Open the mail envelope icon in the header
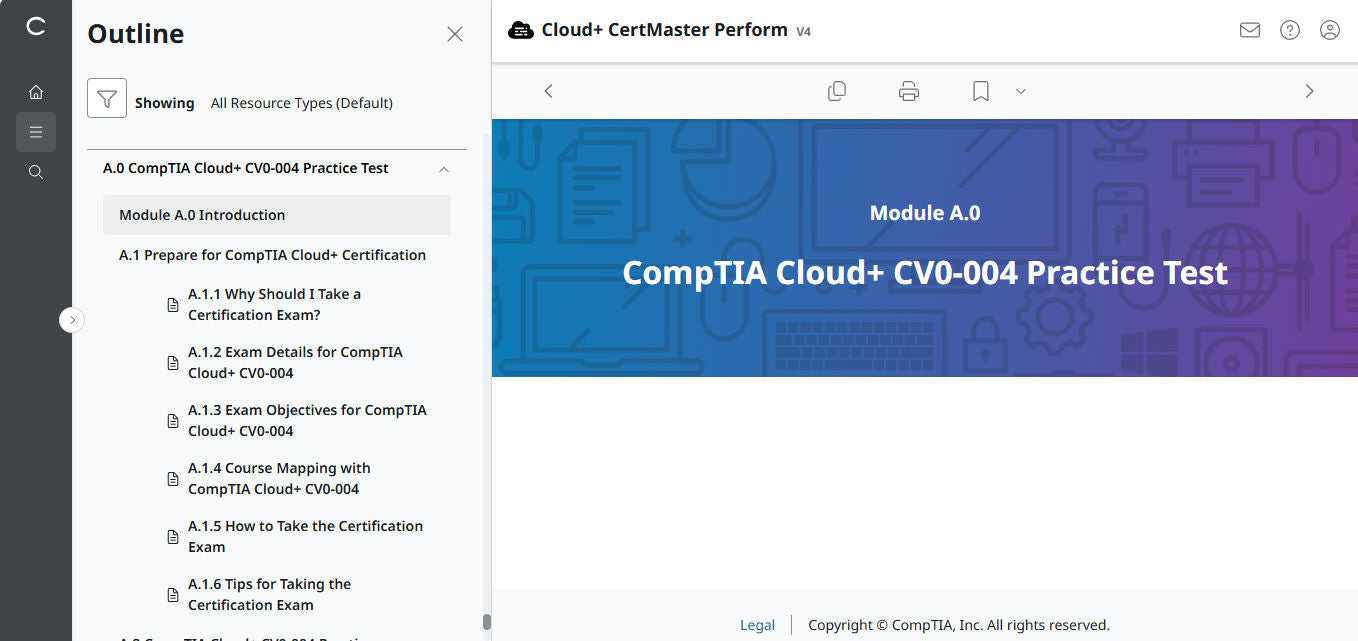 tap(1249, 30)
